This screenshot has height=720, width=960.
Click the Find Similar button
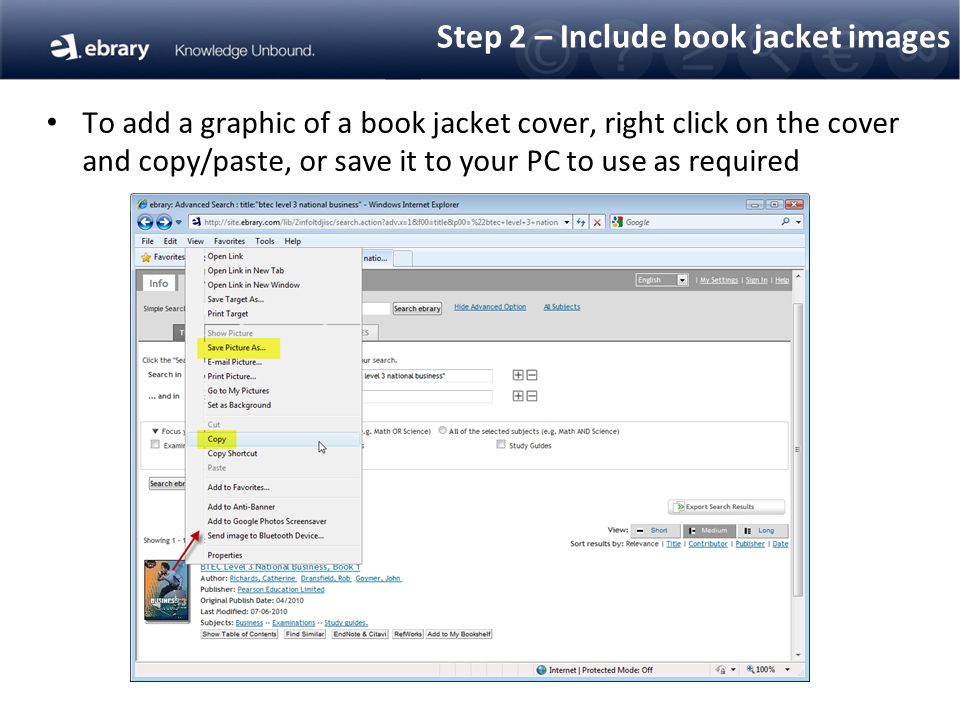305,634
